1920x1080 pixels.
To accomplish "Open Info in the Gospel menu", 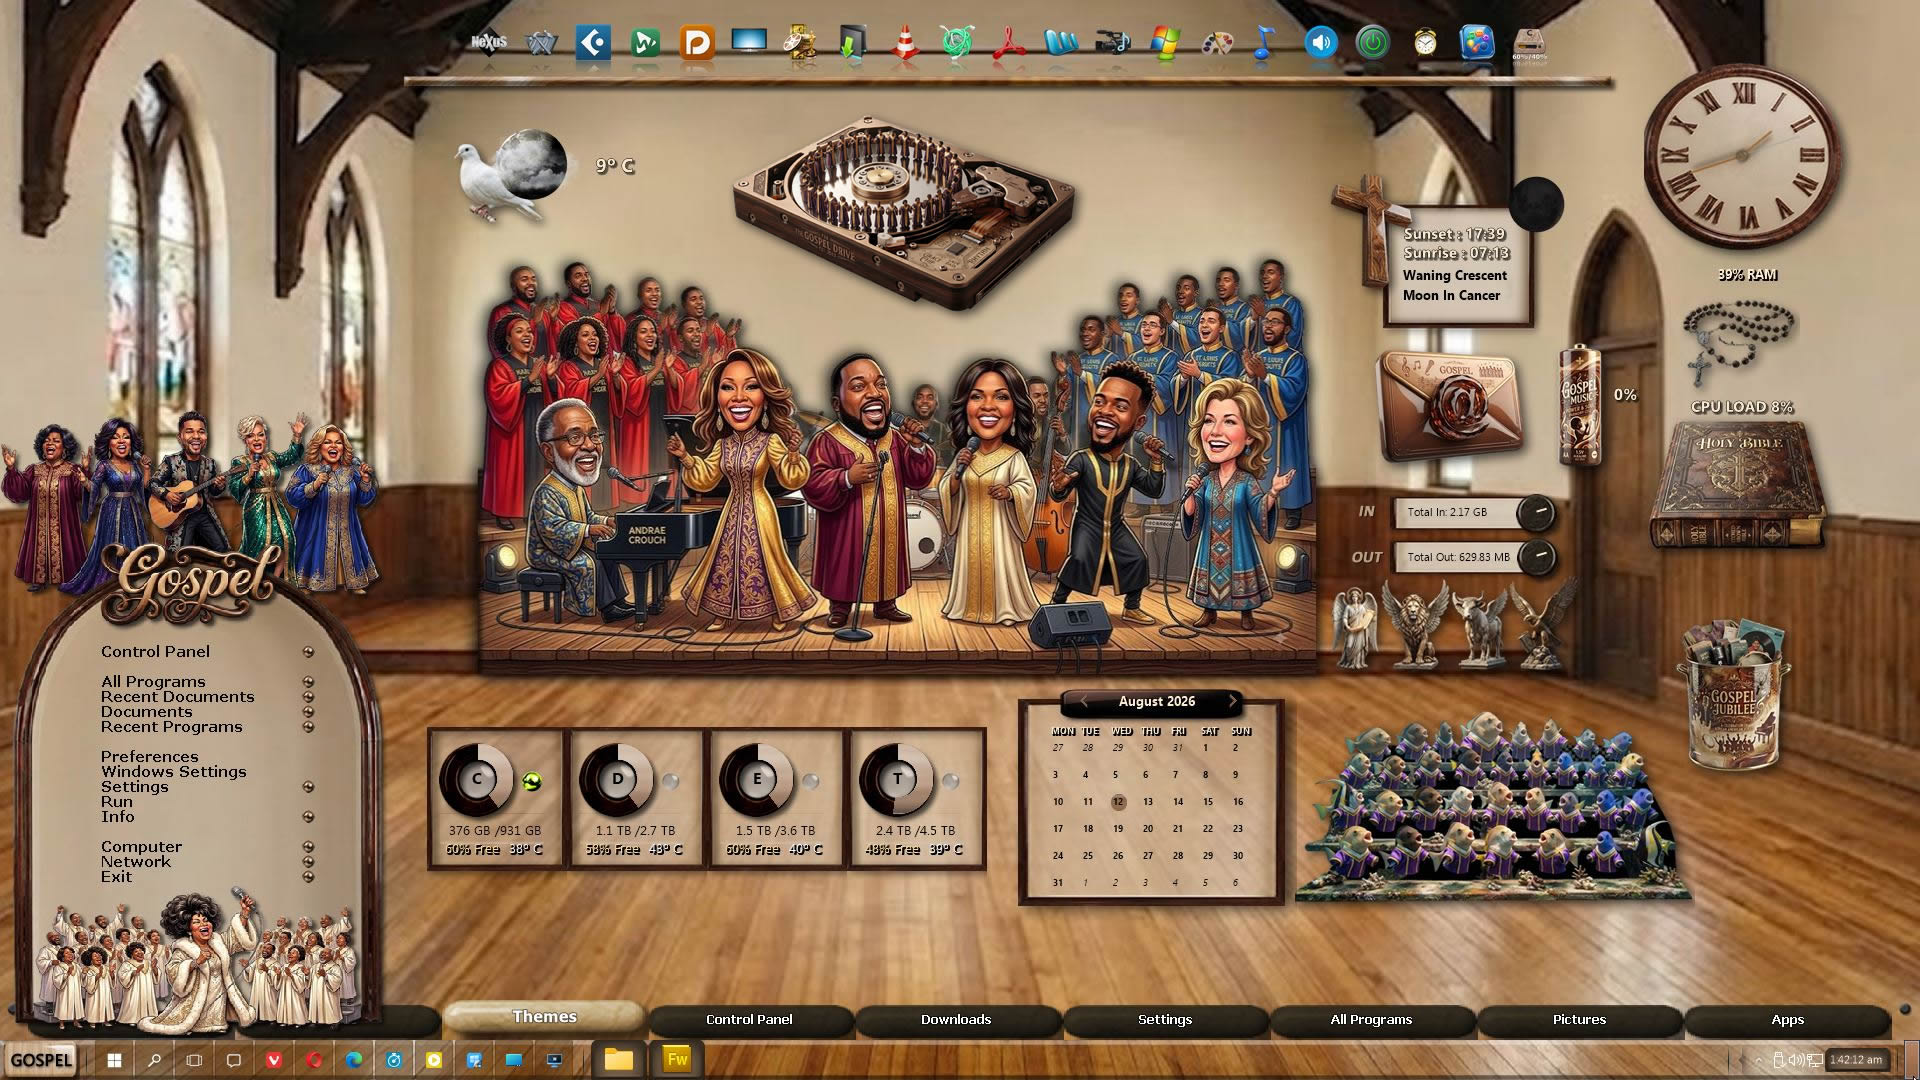I will [117, 817].
